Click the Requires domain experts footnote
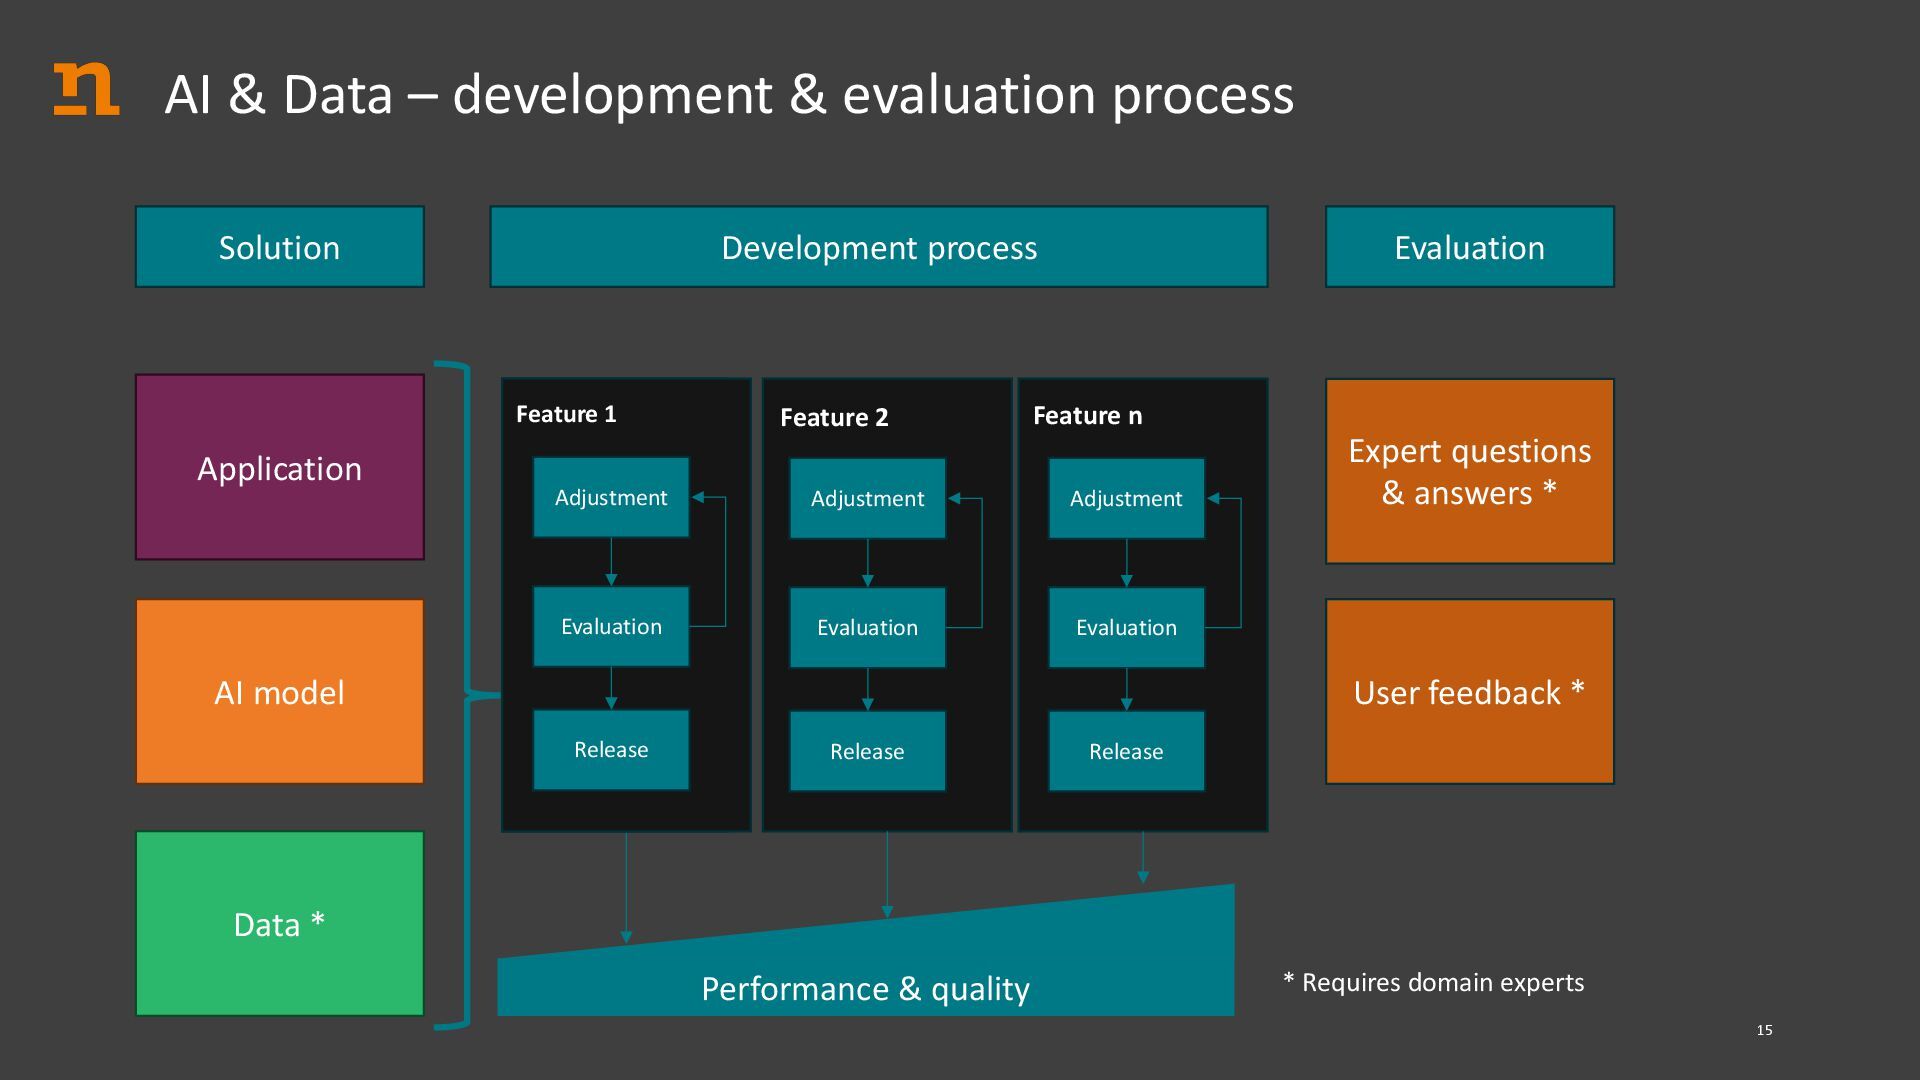This screenshot has width=1920, height=1080. pyautogui.click(x=1434, y=982)
